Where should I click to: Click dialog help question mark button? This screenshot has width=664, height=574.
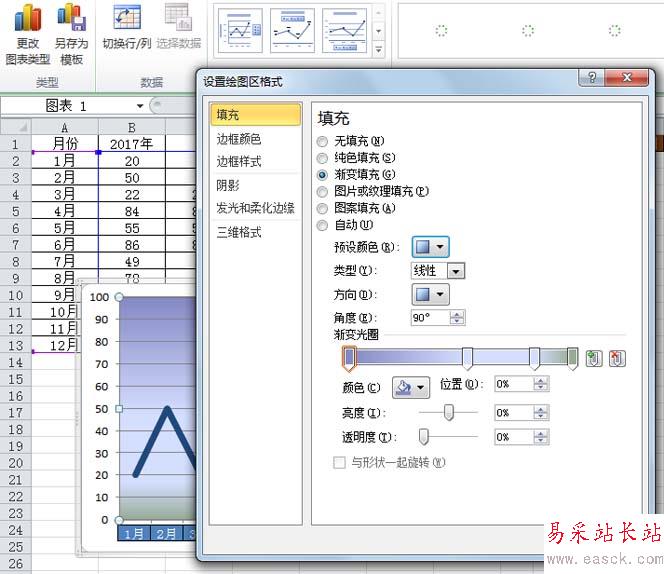(592, 78)
